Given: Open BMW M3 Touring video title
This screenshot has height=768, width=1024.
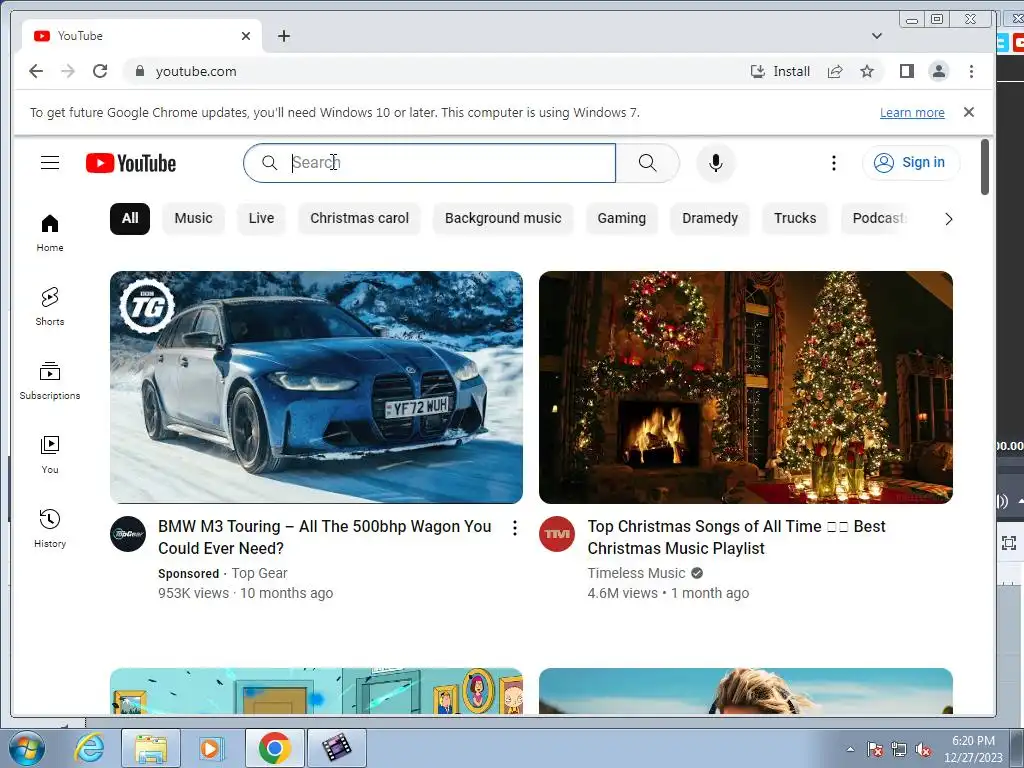Looking at the screenshot, I should [325, 537].
